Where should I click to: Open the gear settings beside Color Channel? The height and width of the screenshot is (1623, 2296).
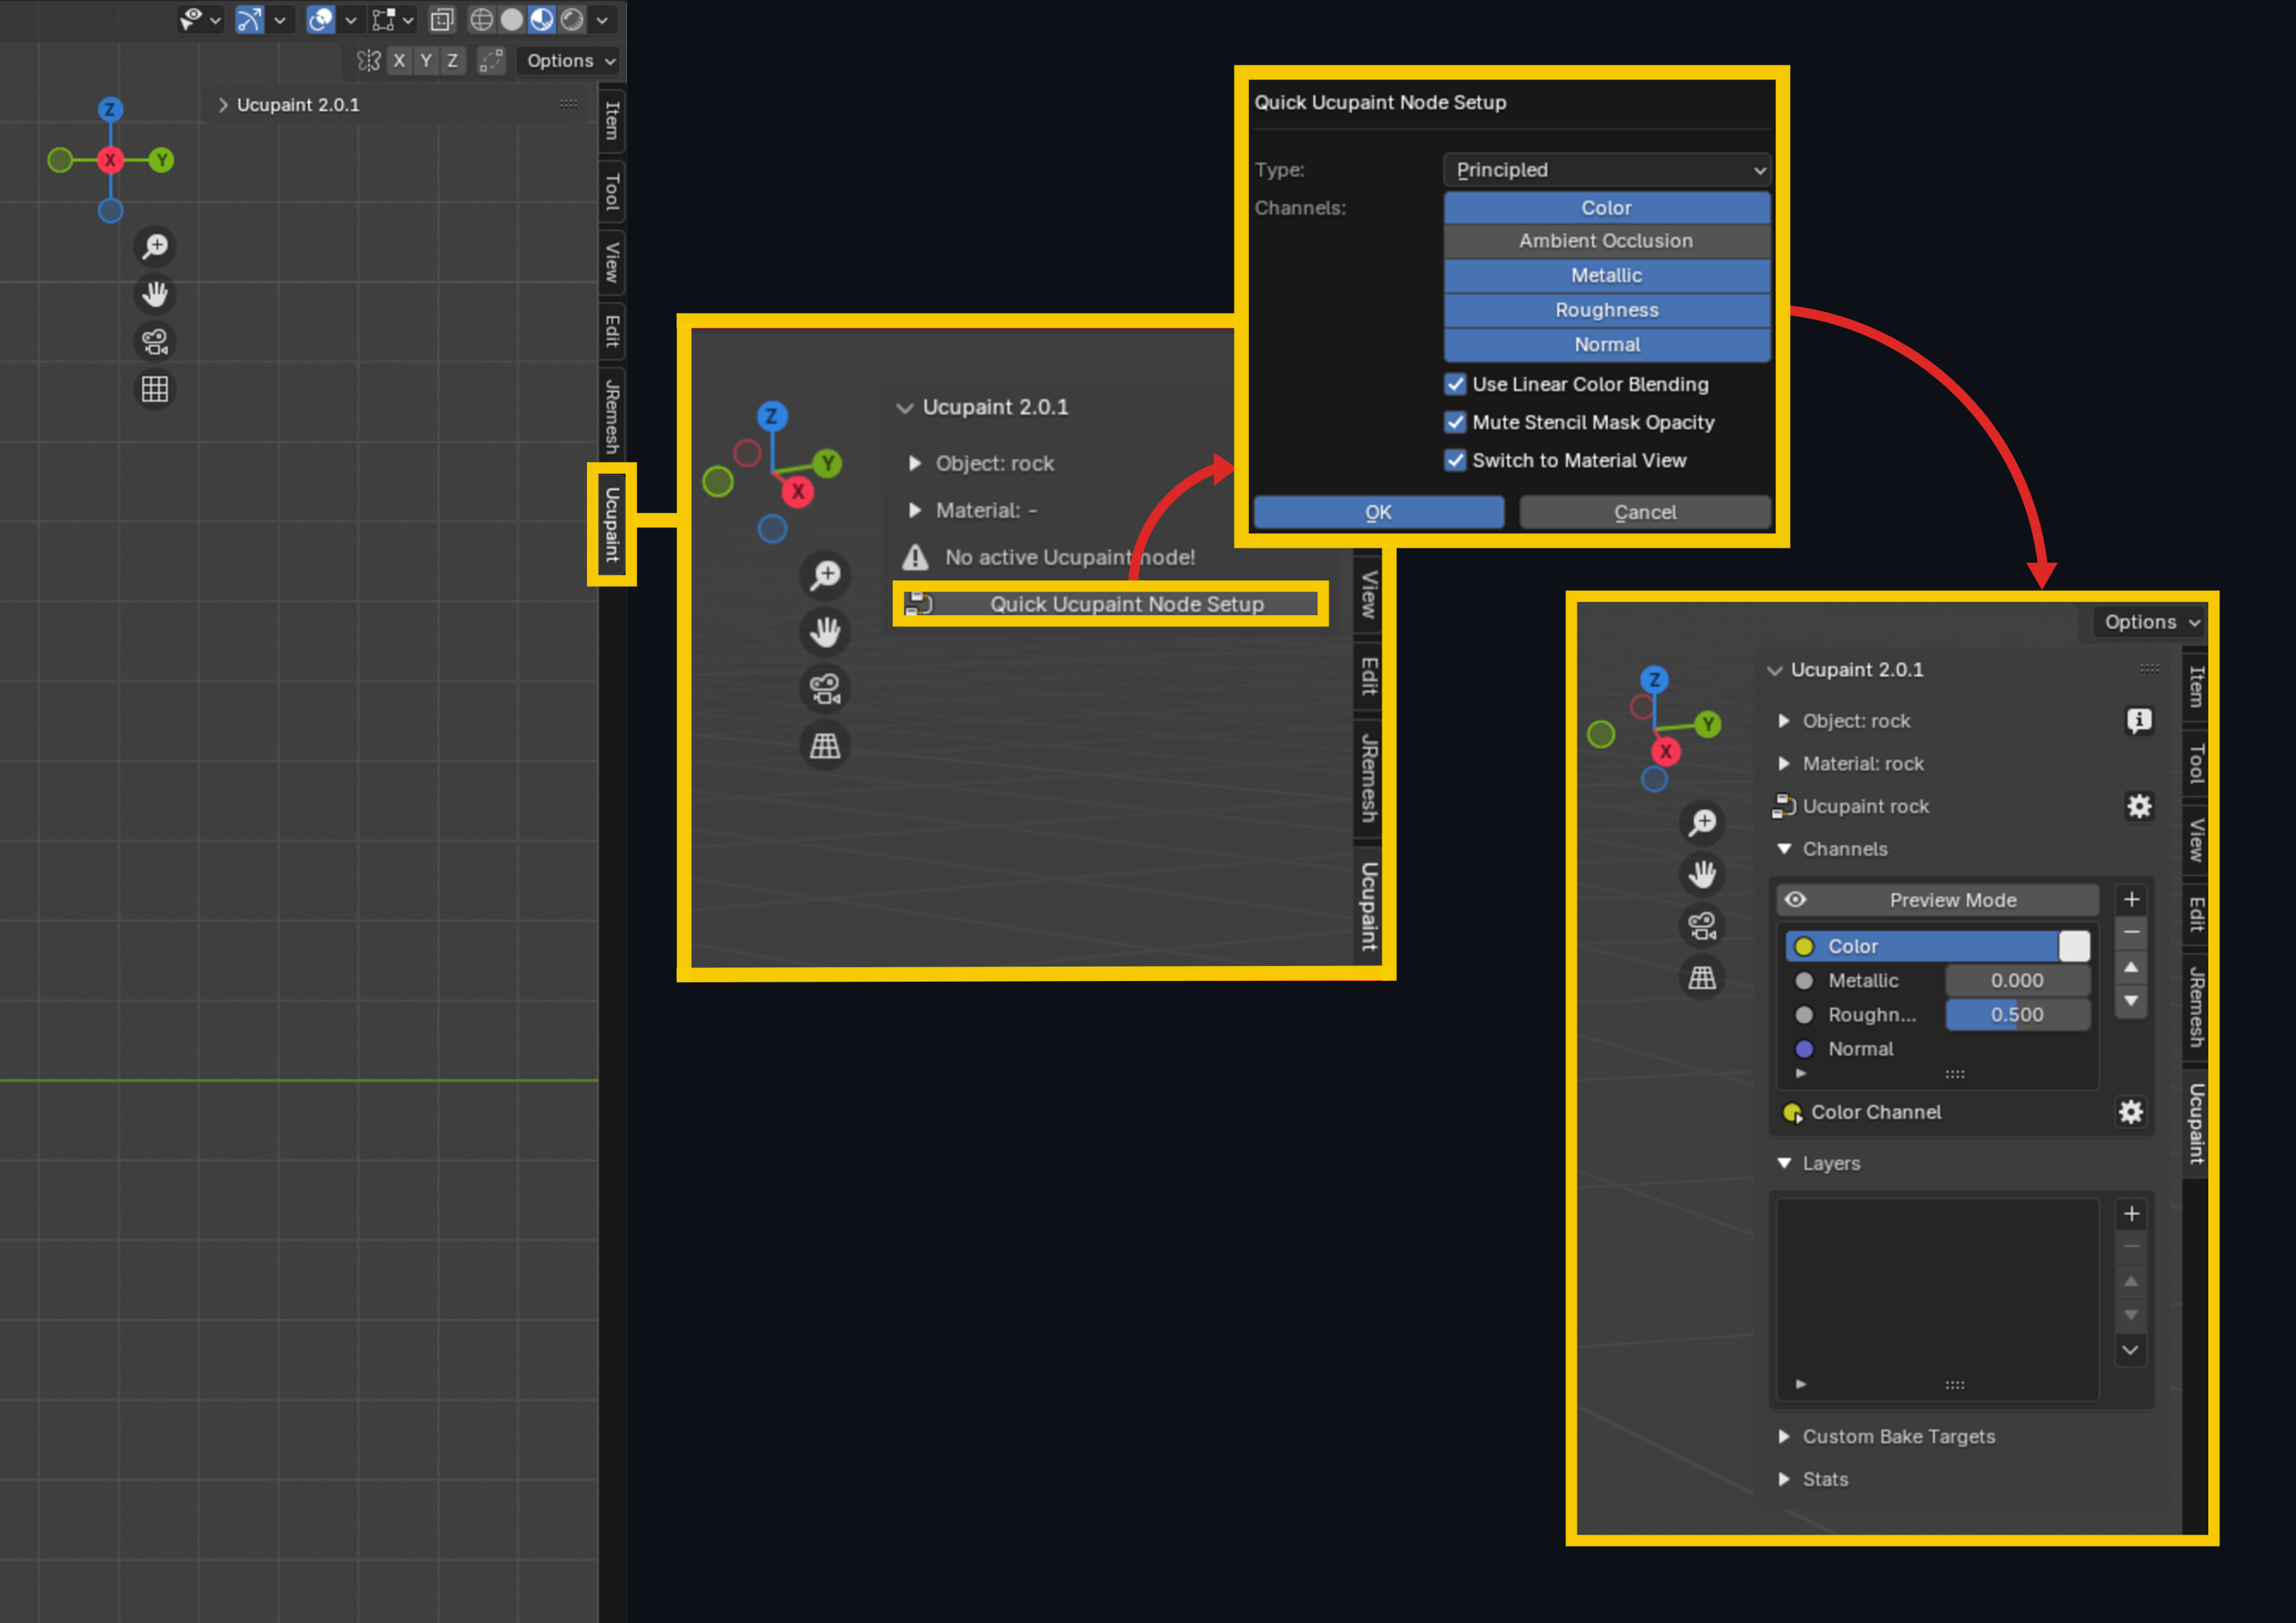[2131, 1112]
